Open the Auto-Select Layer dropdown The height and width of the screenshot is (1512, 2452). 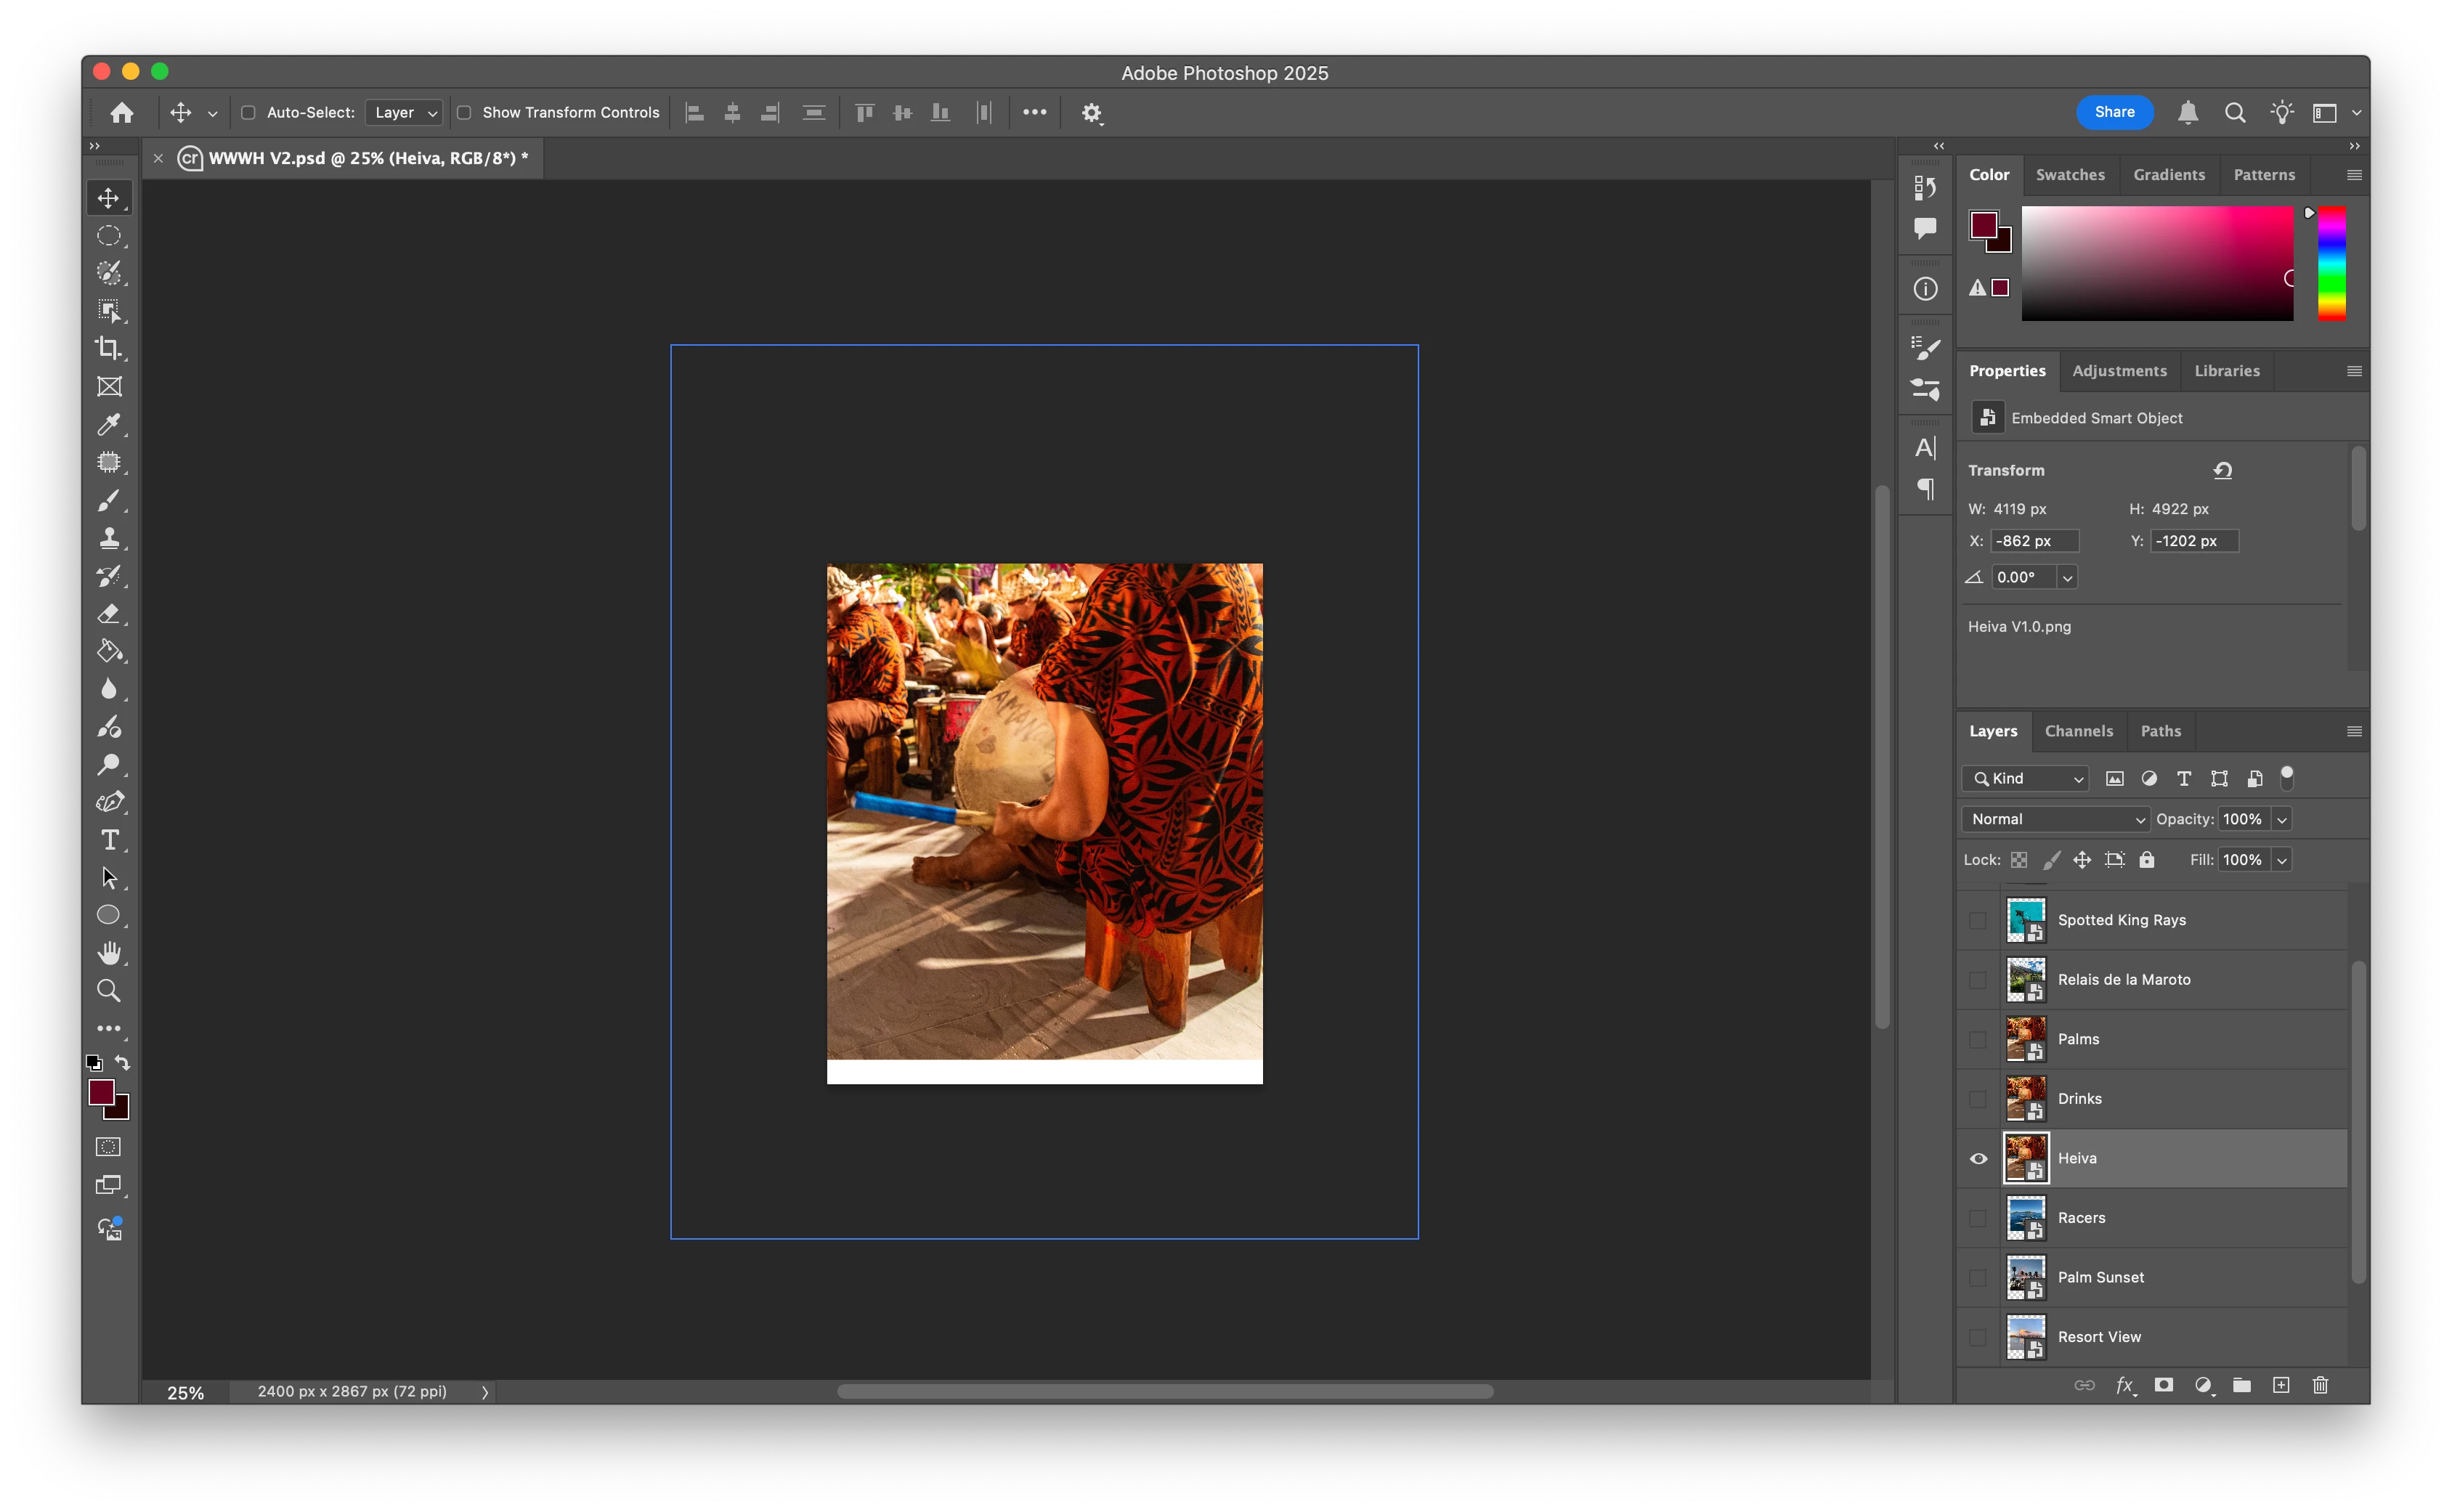pos(404,113)
